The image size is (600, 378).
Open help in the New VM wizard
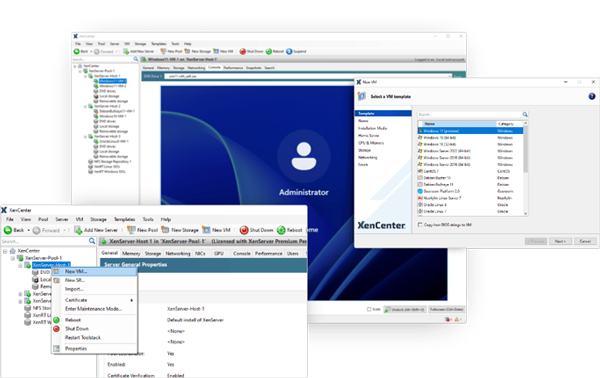click(592, 96)
